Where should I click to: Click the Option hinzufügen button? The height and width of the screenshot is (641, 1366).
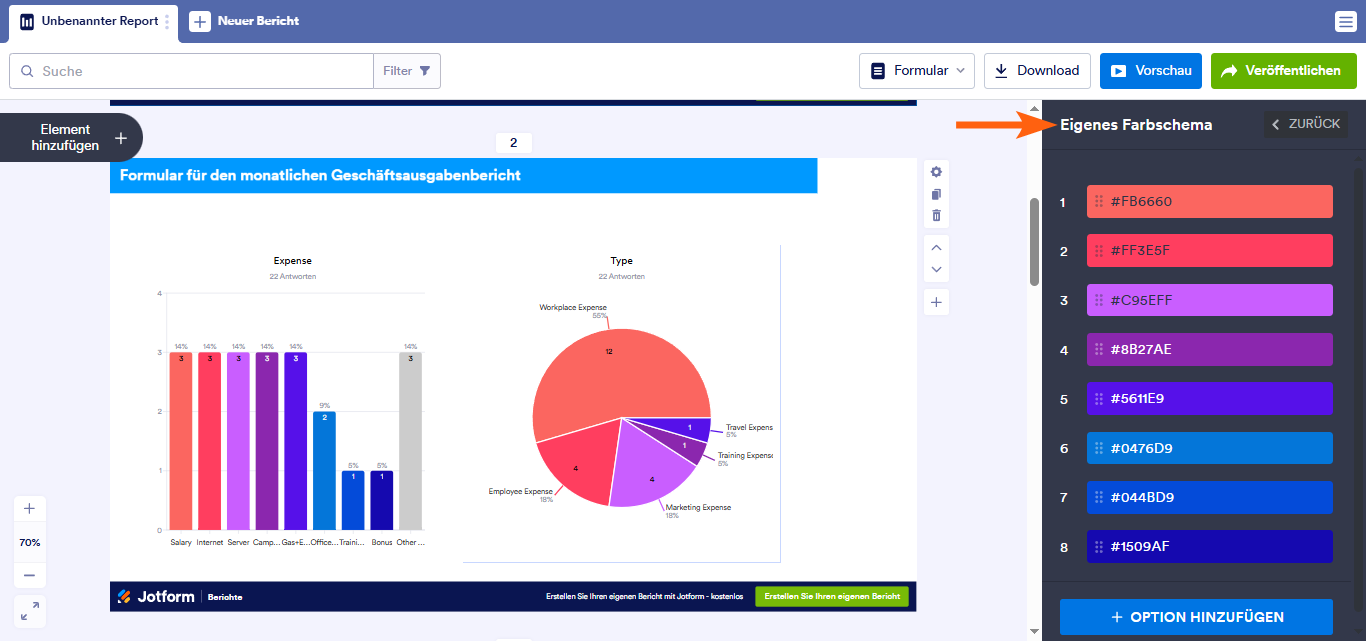pyautogui.click(x=1196, y=617)
